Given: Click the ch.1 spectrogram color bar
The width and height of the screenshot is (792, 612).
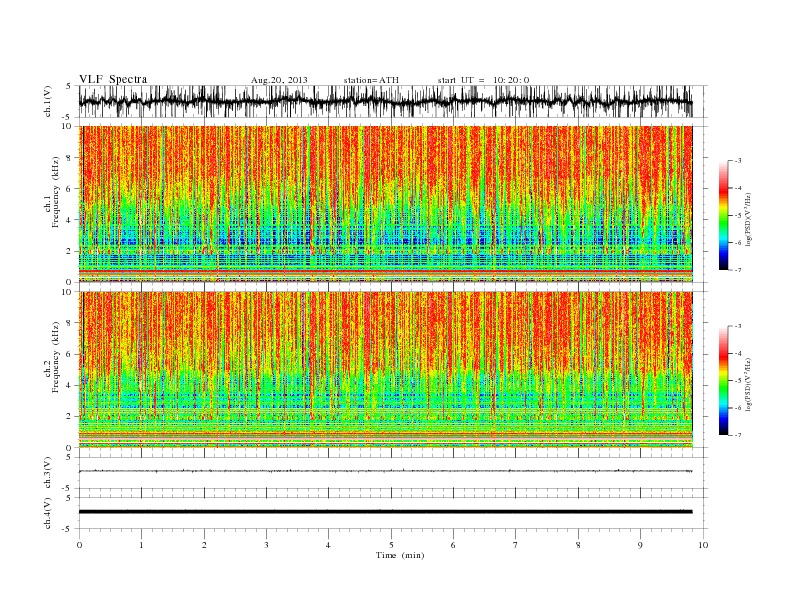Looking at the screenshot, I should 723,215.
